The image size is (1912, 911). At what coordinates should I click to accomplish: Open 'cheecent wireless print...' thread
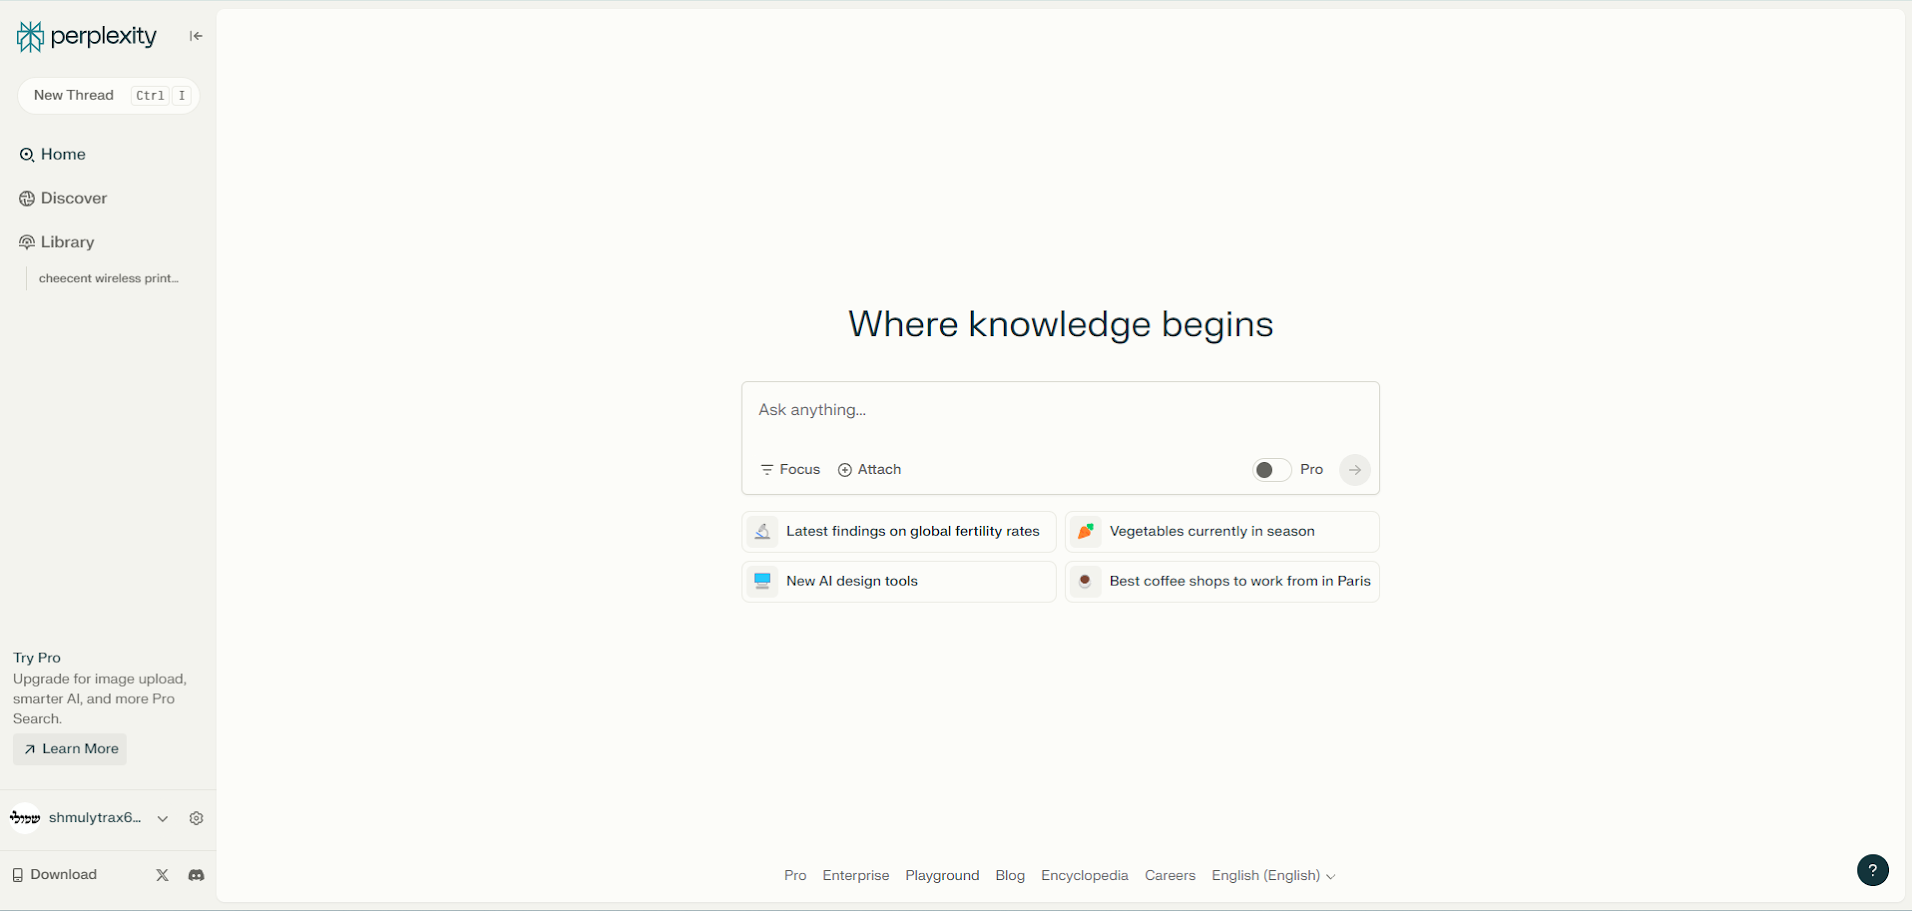pyautogui.click(x=108, y=279)
